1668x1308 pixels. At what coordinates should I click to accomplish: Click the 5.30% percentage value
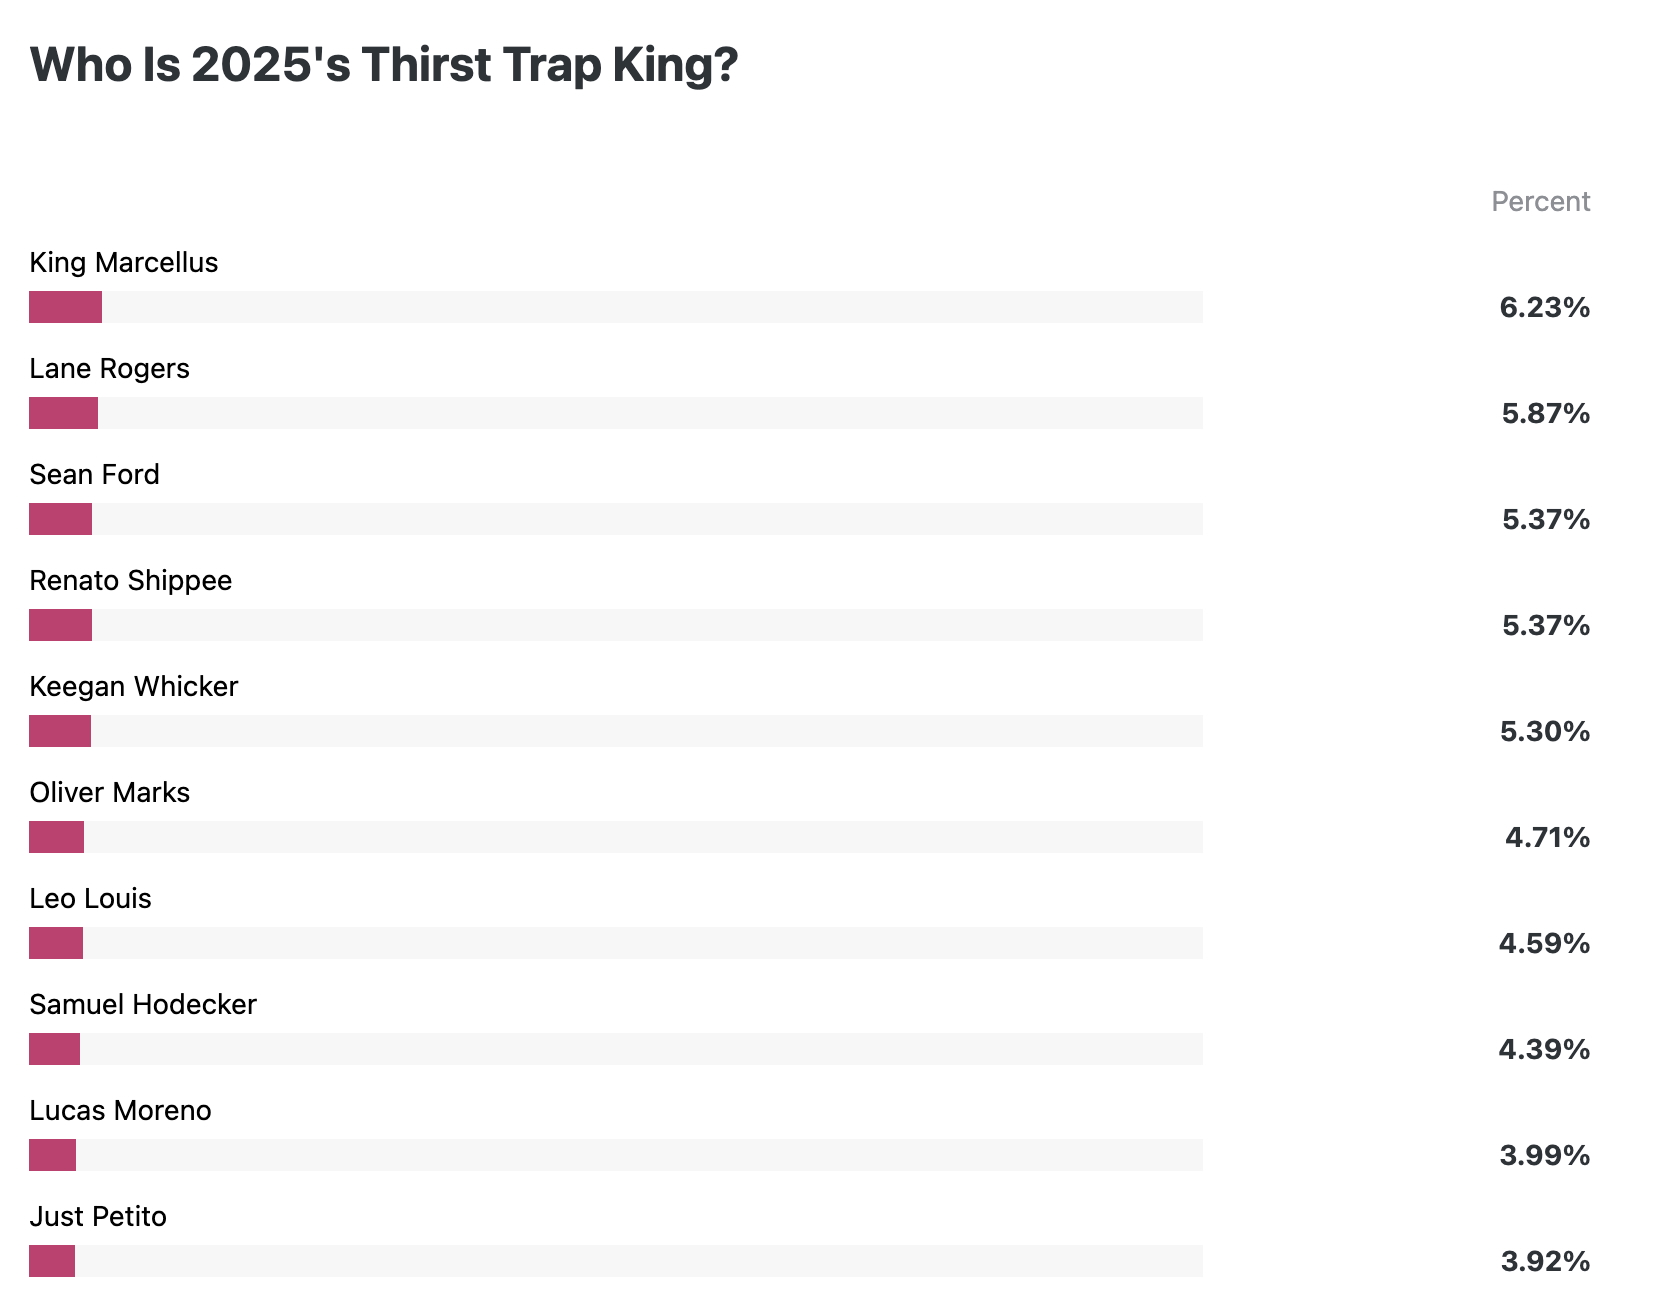(1544, 732)
